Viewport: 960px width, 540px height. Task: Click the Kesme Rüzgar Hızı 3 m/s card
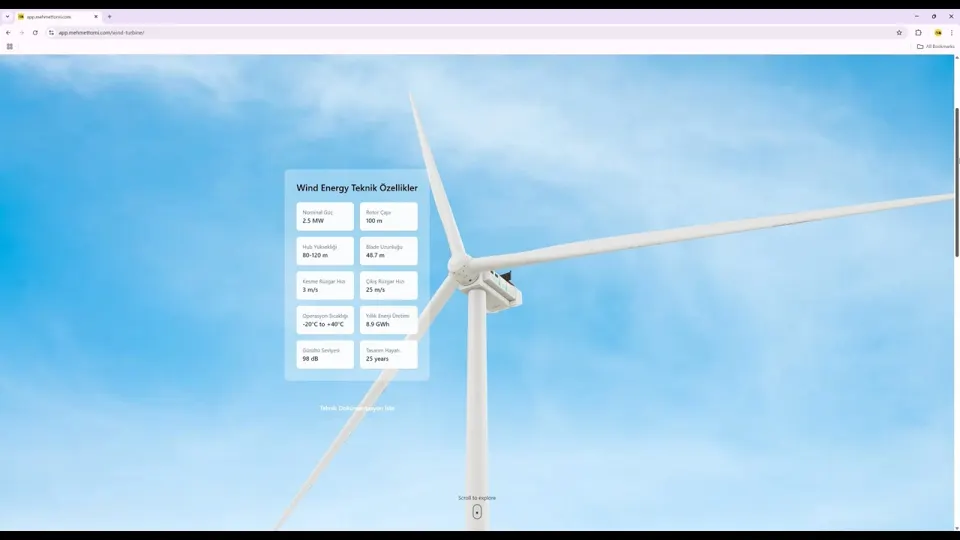tap(325, 285)
